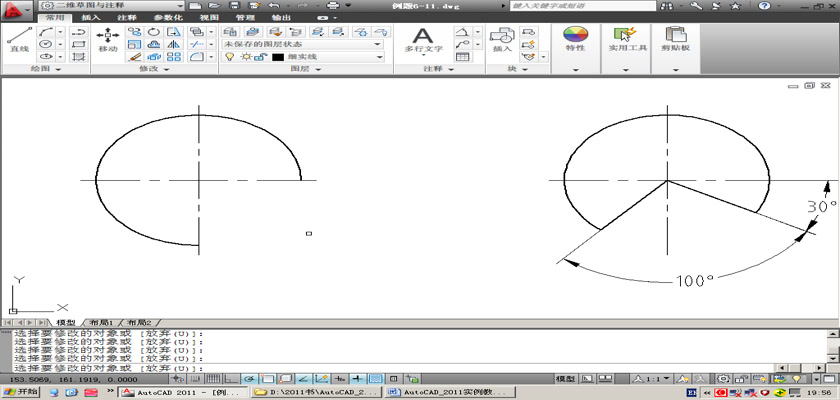This screenshot has height=400, width=840.
Task: Switch to the 布局2 layout tab
Action: (138, 323)
